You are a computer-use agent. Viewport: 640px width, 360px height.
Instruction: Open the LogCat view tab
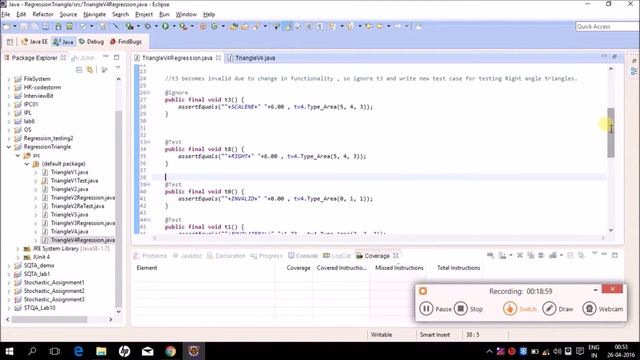tap(337, 256)
